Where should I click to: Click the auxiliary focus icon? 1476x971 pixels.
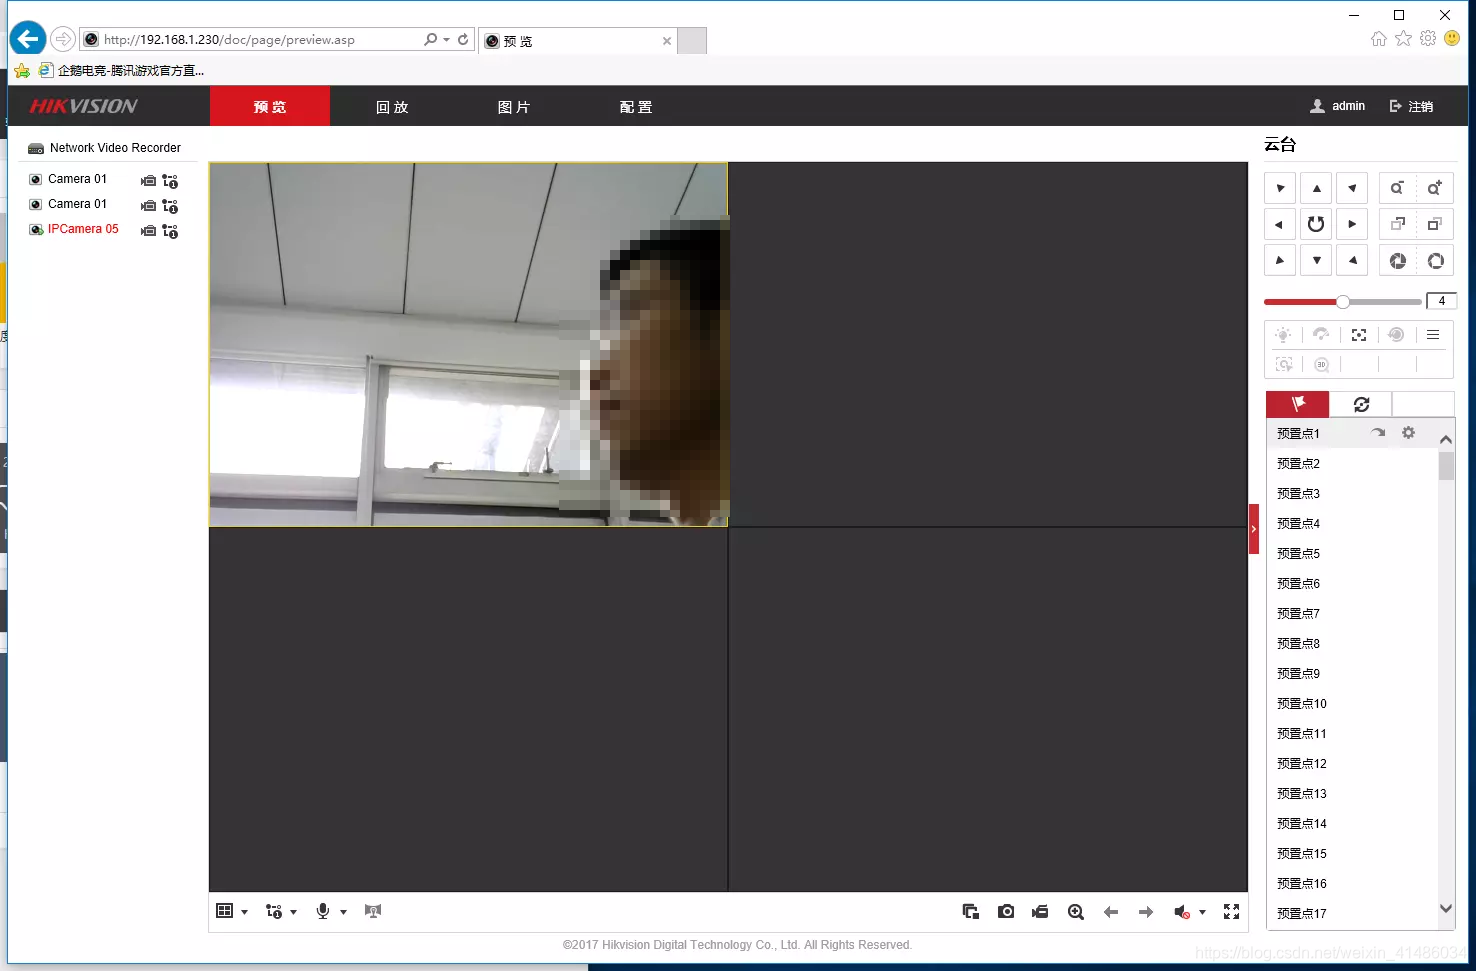pos(1359,335)
